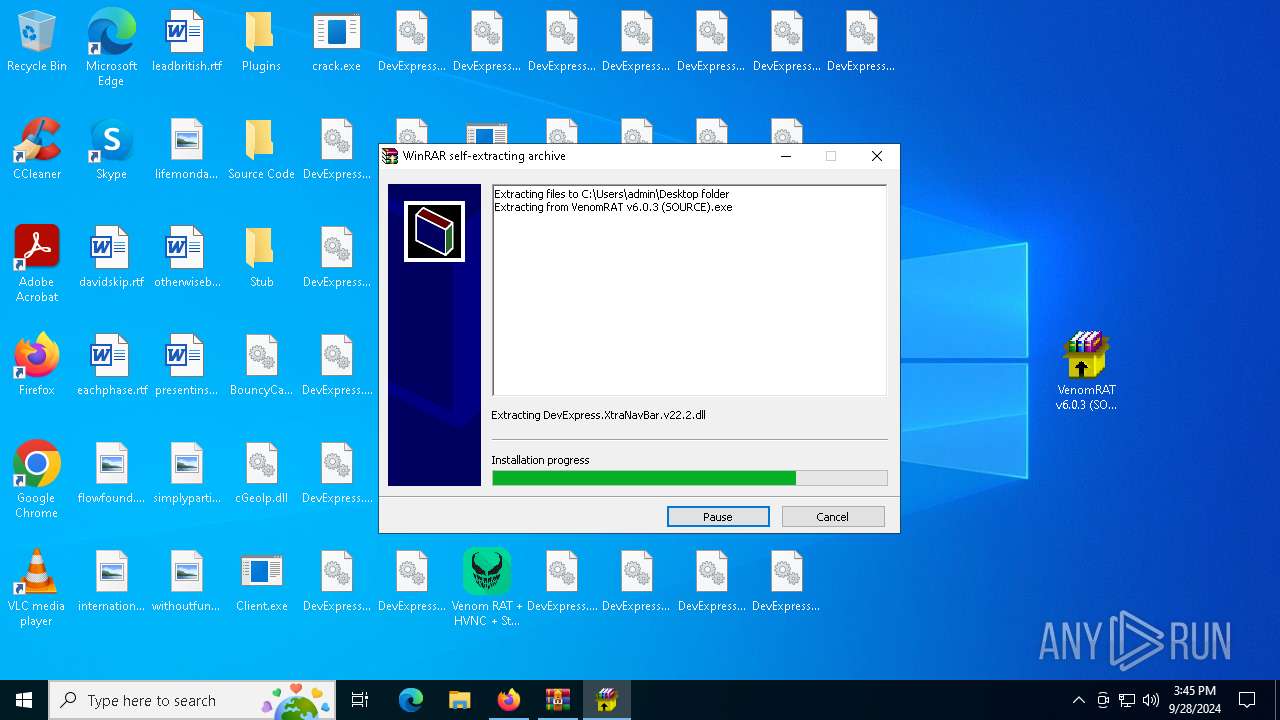This screenshot has width=1280, height=720.
Task: Select flowfound... image file
Action: tap(111, 474)
